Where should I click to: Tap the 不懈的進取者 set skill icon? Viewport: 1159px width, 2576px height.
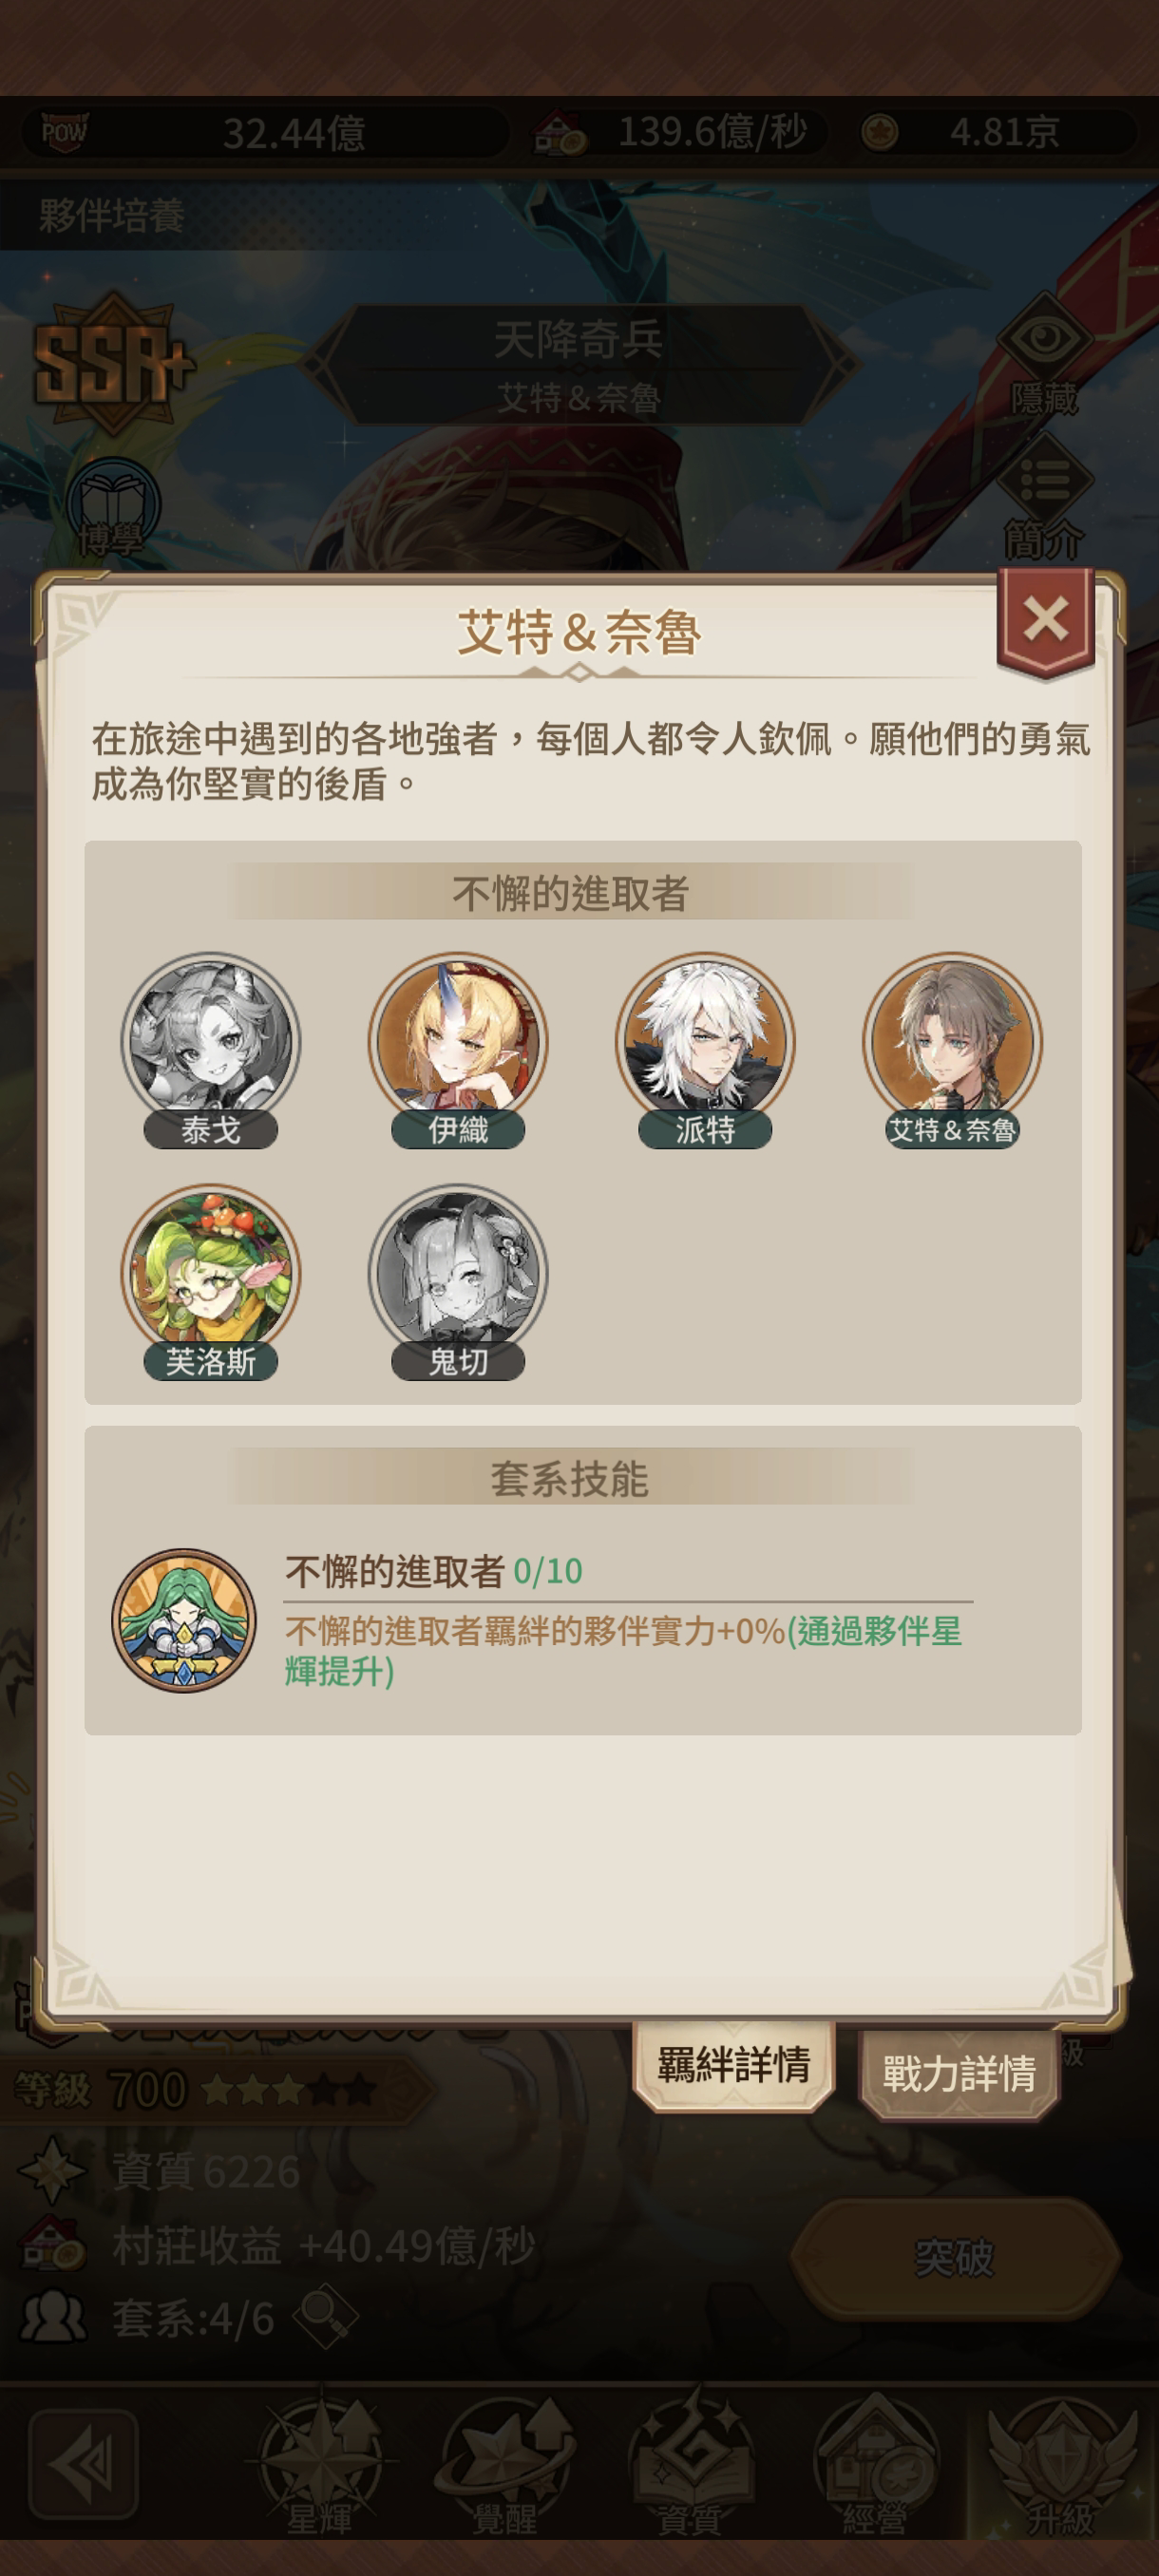point(184,1620)
